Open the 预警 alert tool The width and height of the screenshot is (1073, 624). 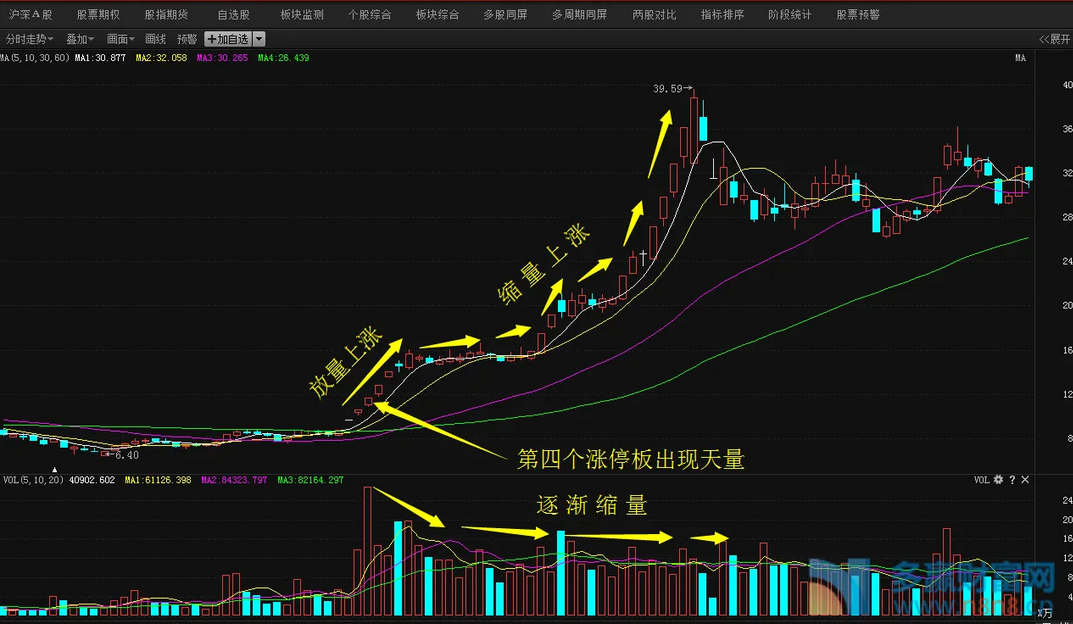point(187,40)
